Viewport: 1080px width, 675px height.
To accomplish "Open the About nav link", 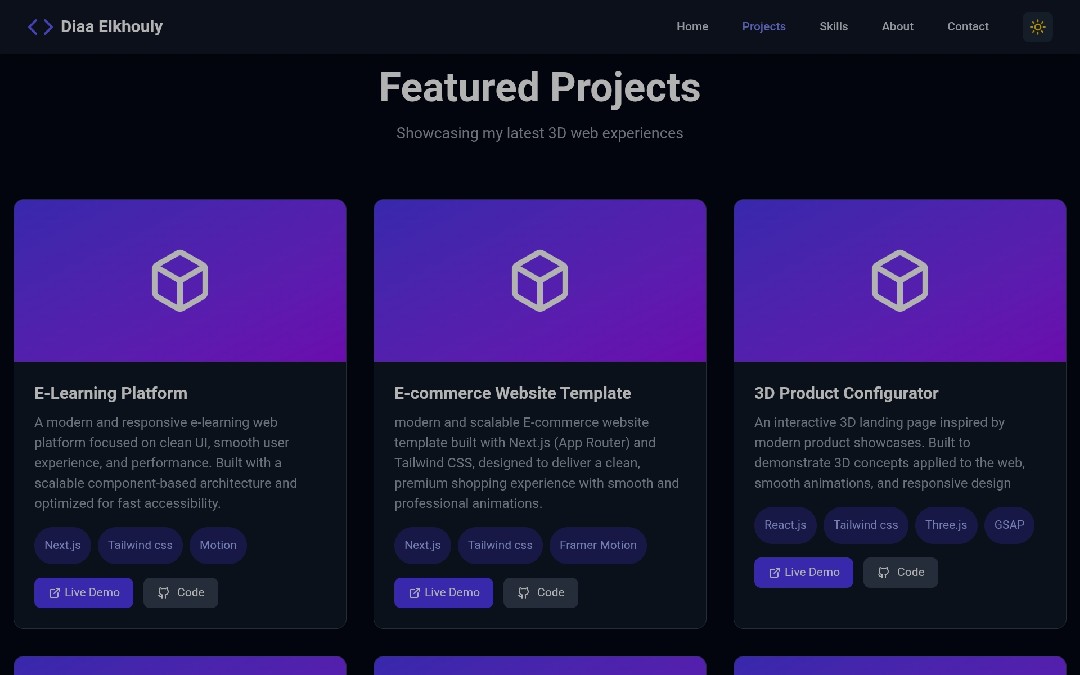I will coord(897,27).
